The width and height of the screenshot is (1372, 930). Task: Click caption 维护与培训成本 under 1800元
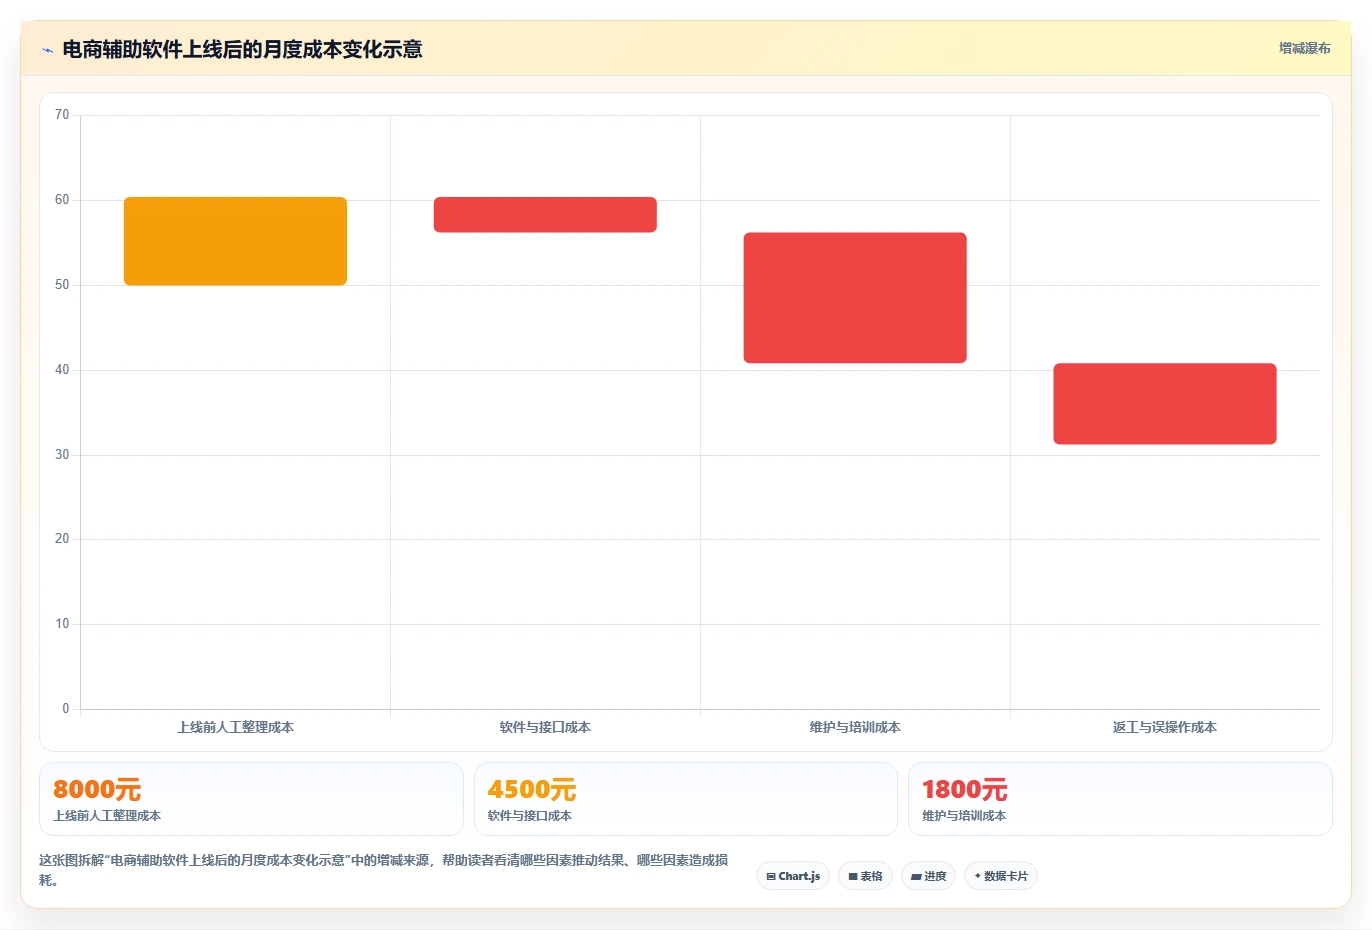coord(964,816)
